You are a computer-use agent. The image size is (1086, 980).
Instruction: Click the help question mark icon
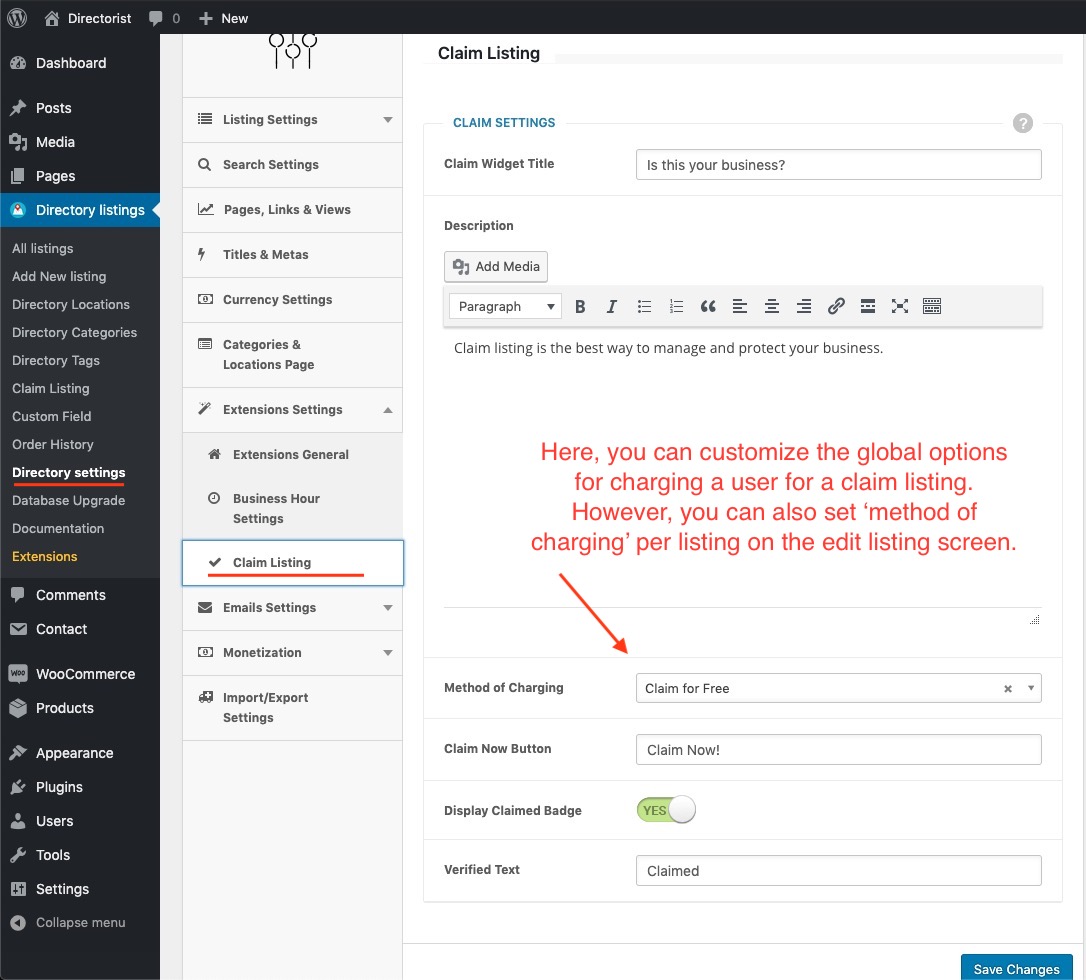pyautogui.click(x=1023, y=123)
